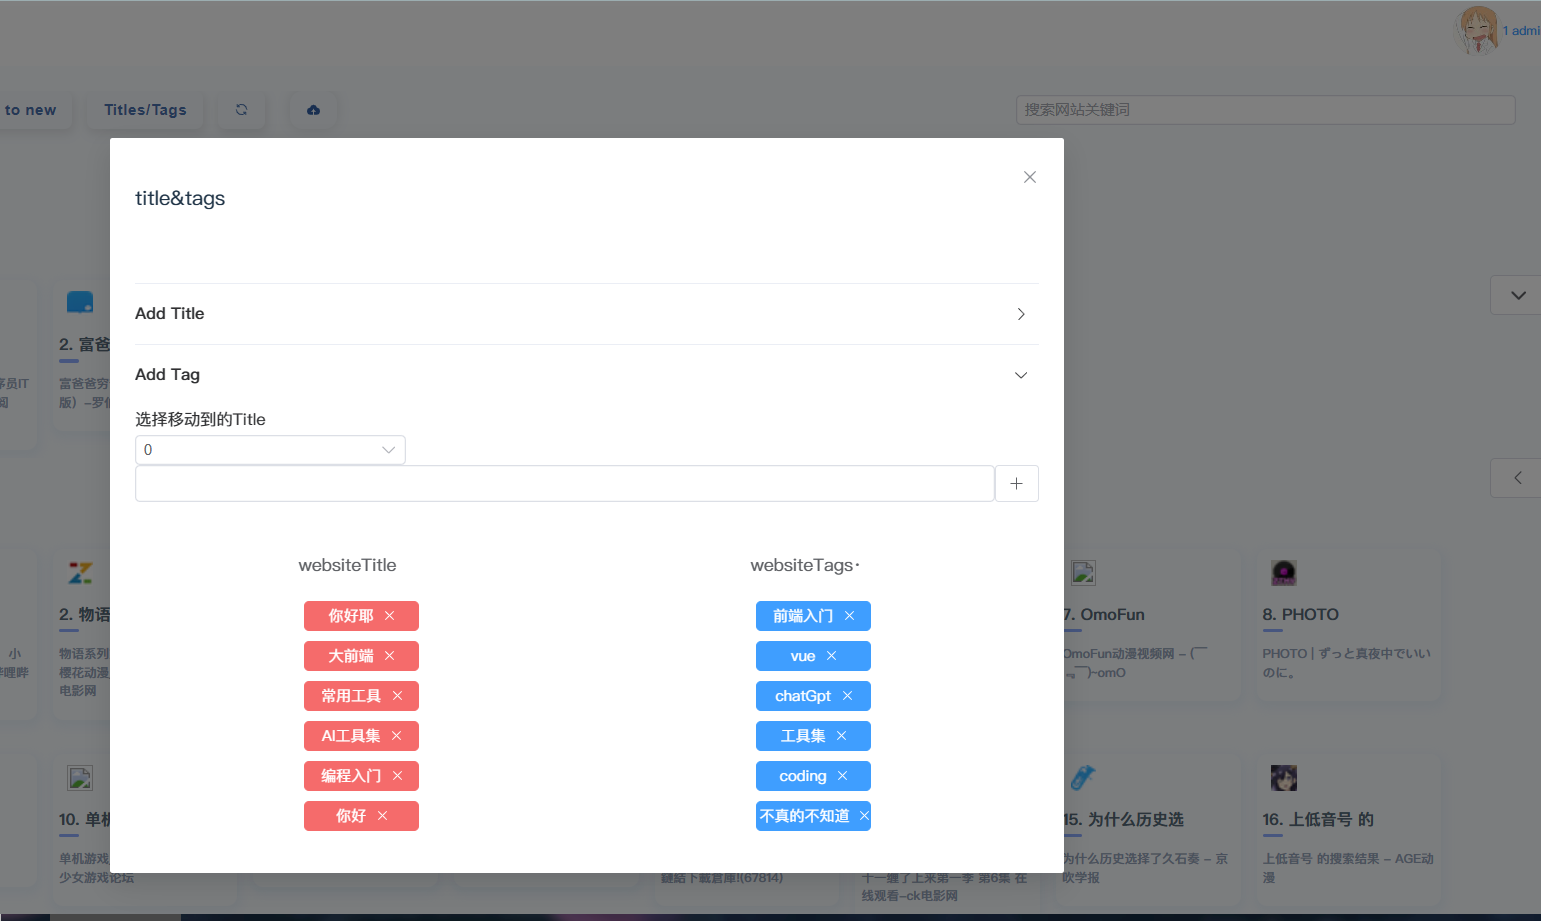This screenshot has height=921, width=1541.
Task: Focus the new tag name input field
Action: coord(564,484)
